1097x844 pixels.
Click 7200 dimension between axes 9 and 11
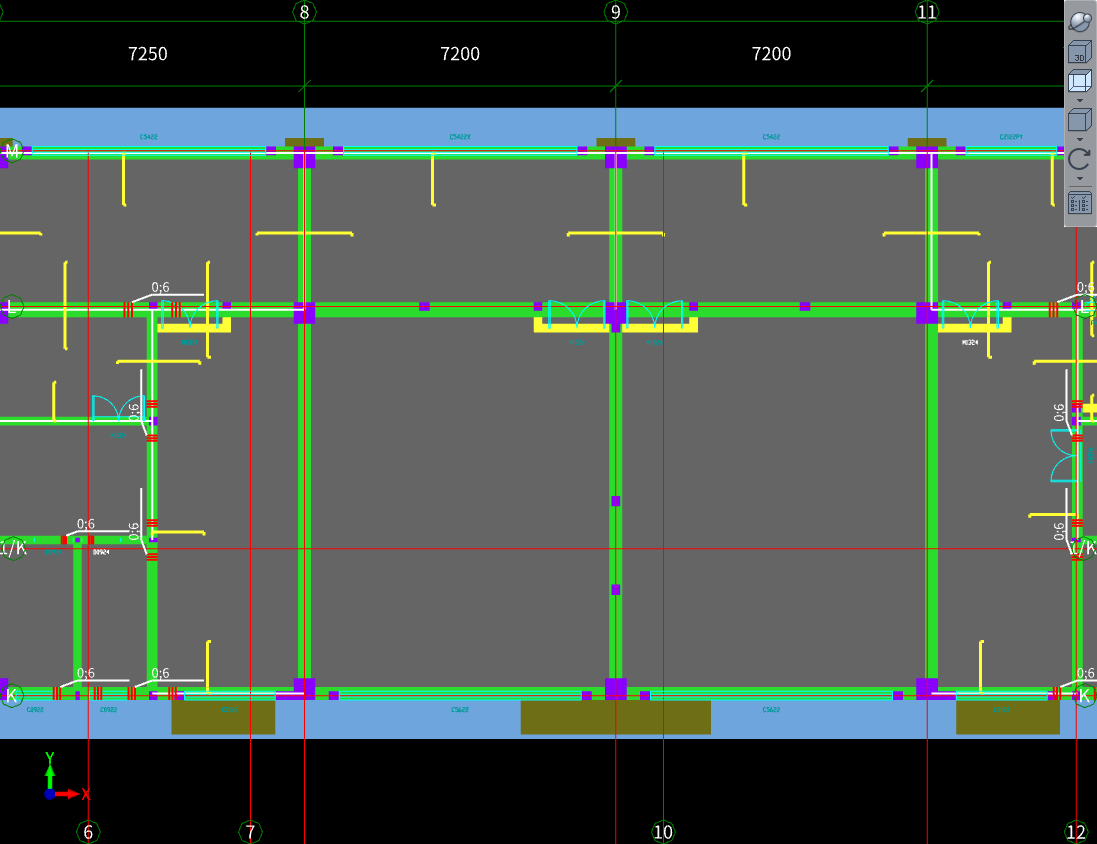tap(771, 54)
